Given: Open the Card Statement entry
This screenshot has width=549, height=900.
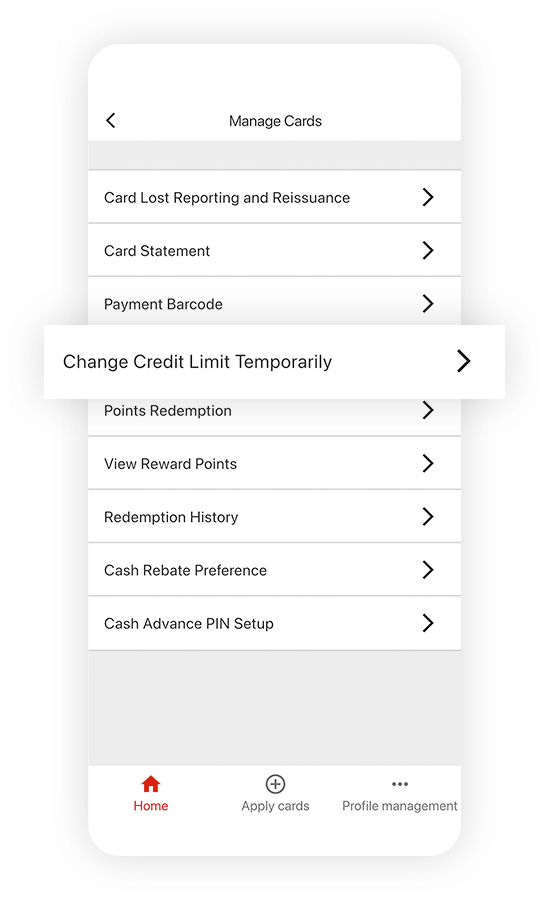Looking at the screenshot, I should [x=274, y=250].
